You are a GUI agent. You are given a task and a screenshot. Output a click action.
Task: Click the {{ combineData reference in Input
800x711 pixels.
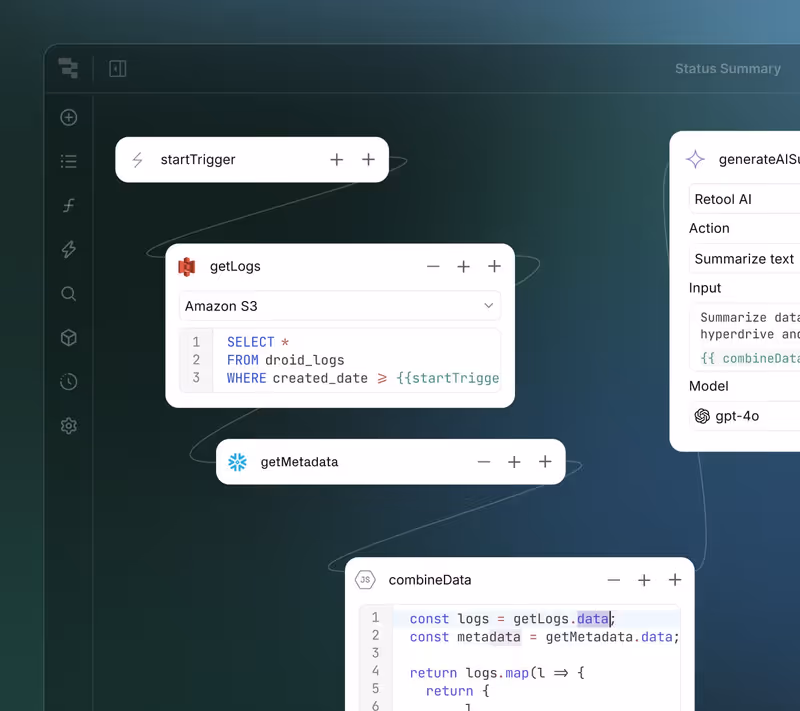750,359
